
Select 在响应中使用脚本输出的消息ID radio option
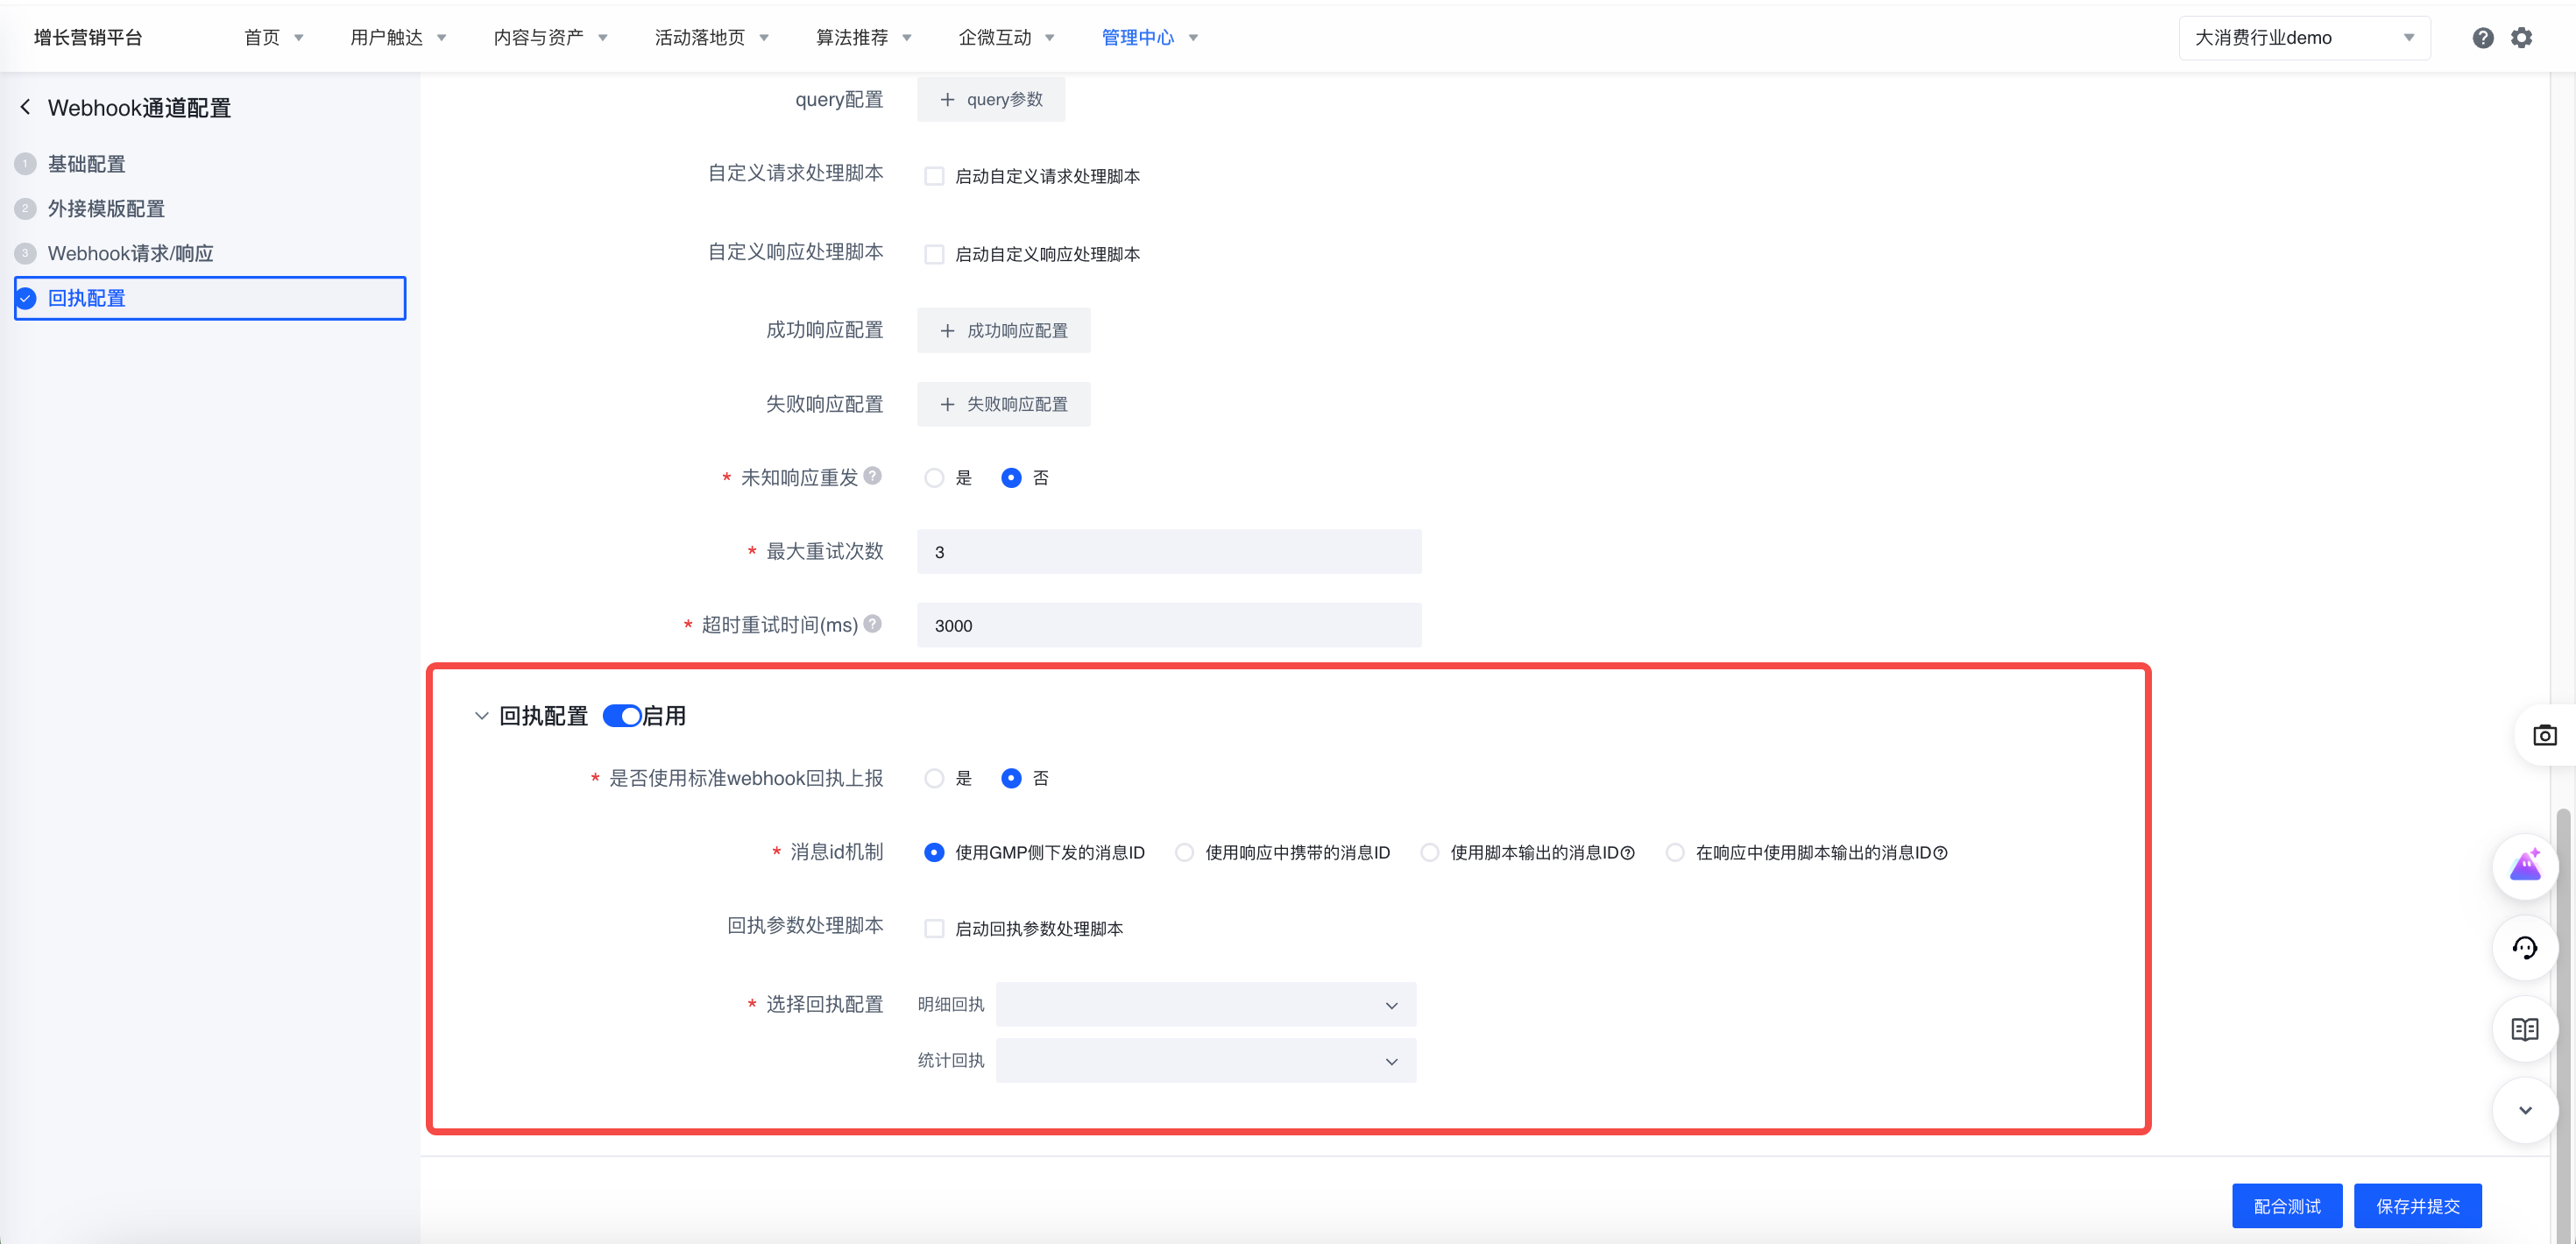click(x=1675, y=853)
